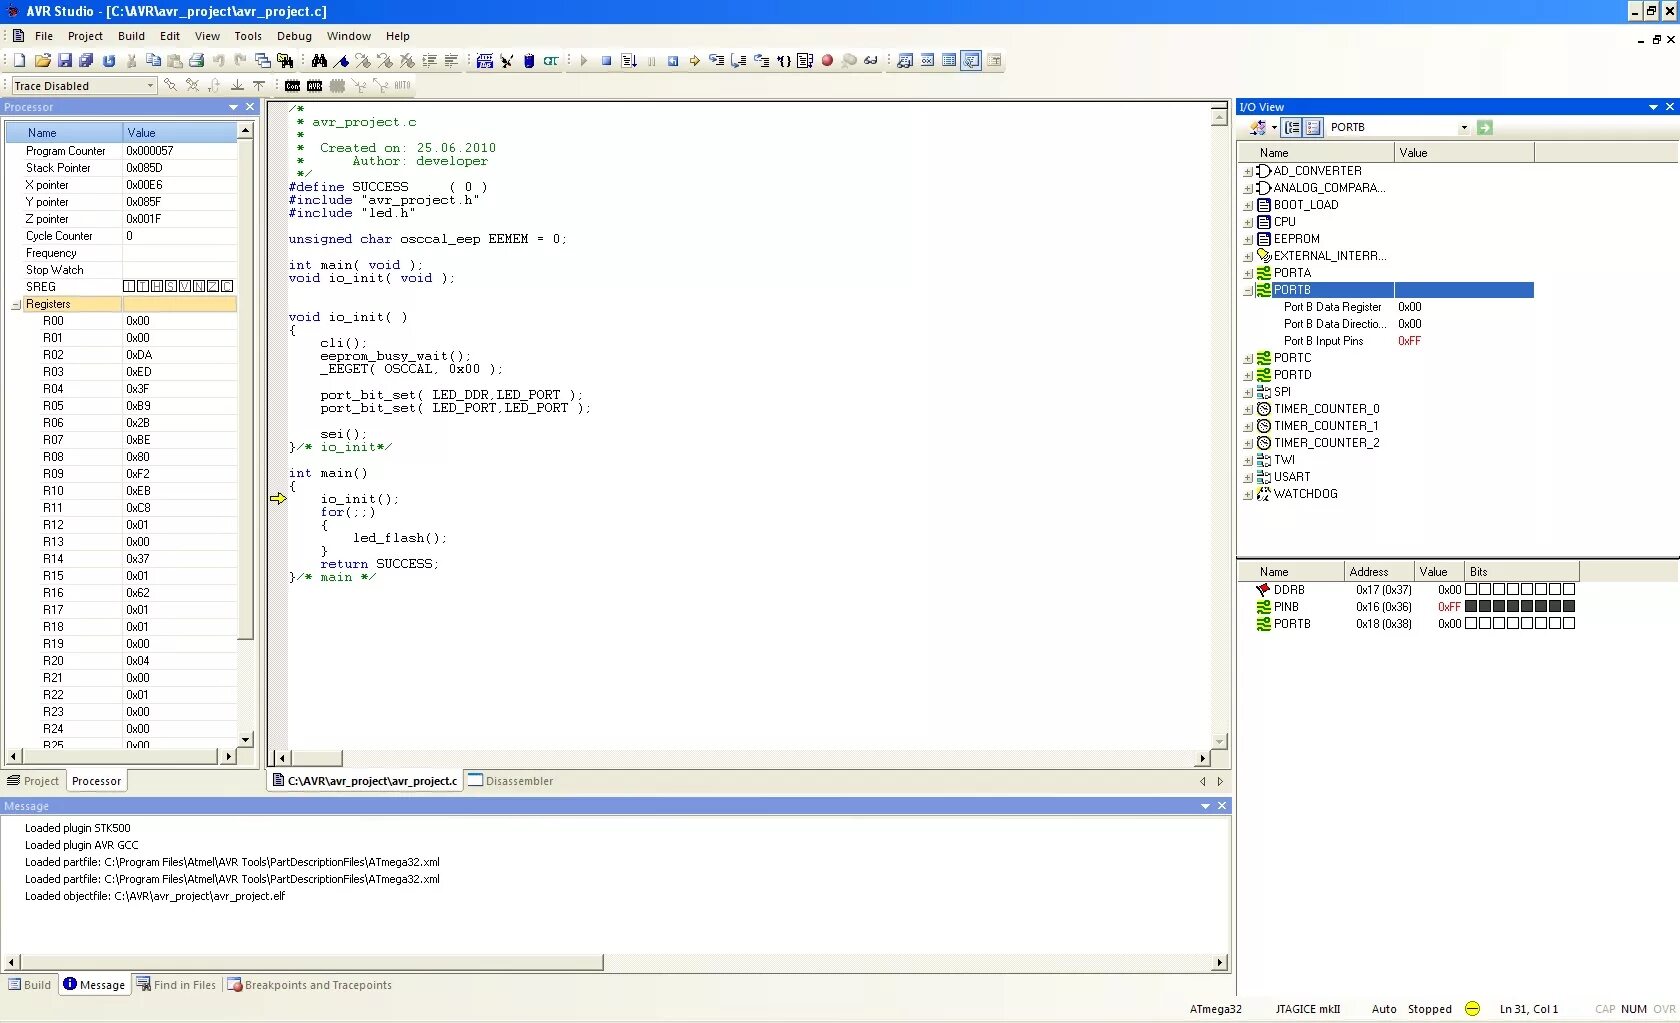Open the Tools menu
The width and height of the screenshot is (1680, 1023).
248,36
